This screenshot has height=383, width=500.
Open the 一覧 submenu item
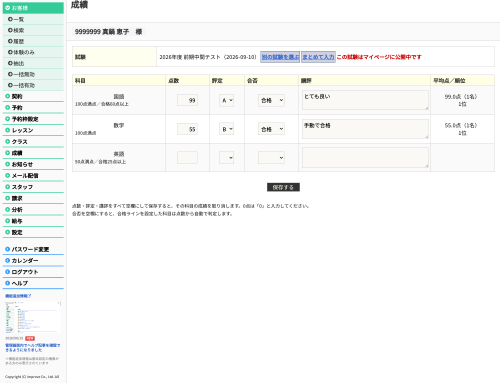click(x=33, y=19)
